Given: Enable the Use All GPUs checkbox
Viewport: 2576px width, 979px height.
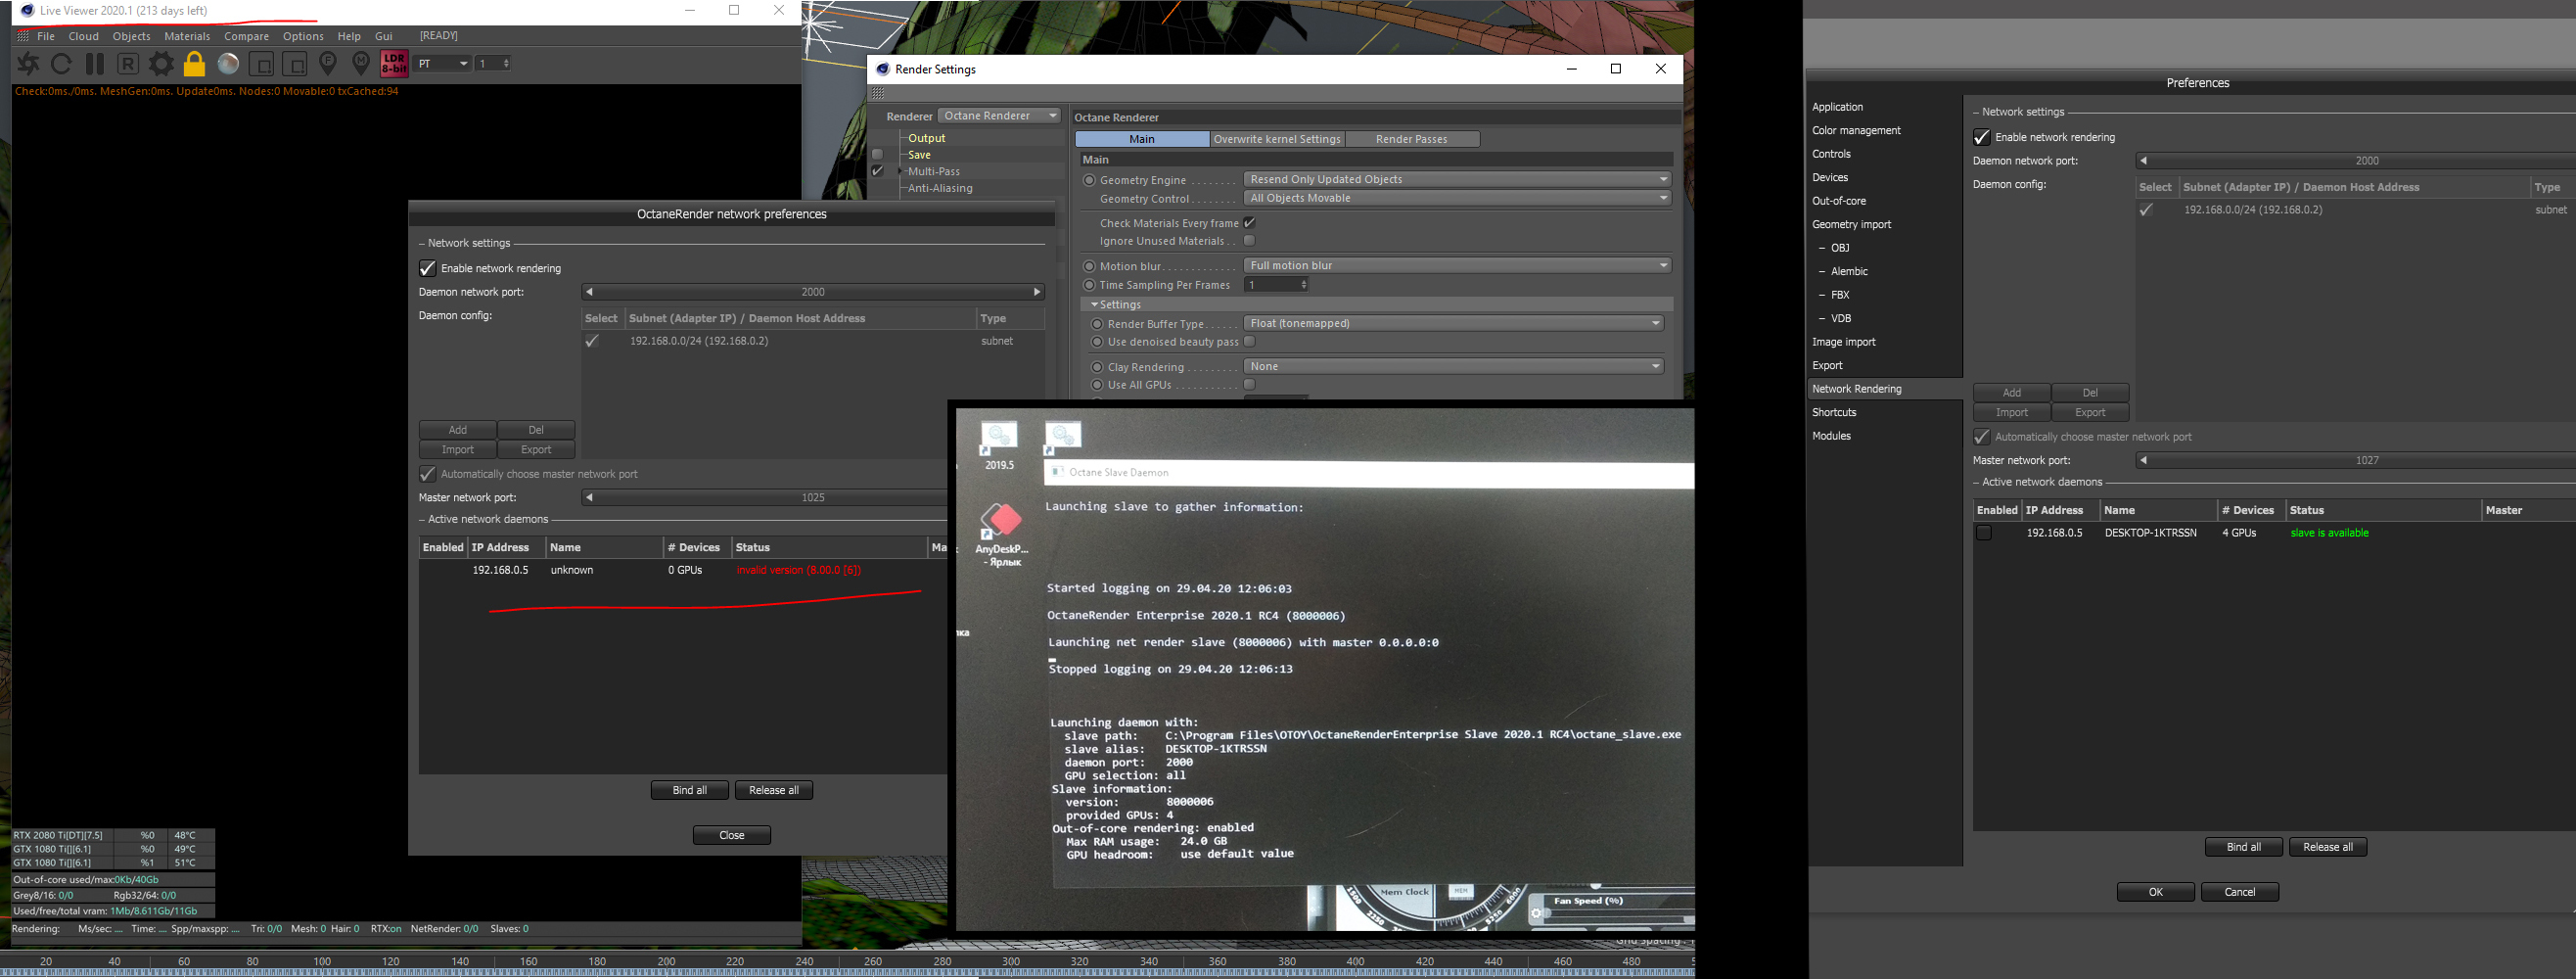Looking at the screenshot, I should 1249,385.
